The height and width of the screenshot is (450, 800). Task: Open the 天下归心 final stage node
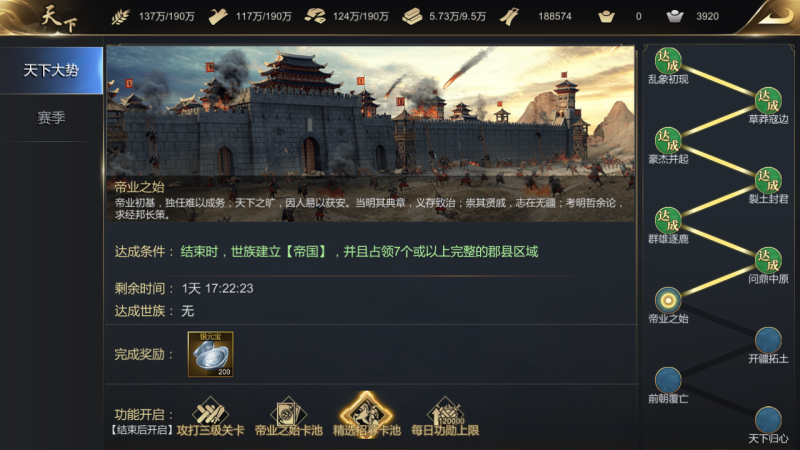768,419
